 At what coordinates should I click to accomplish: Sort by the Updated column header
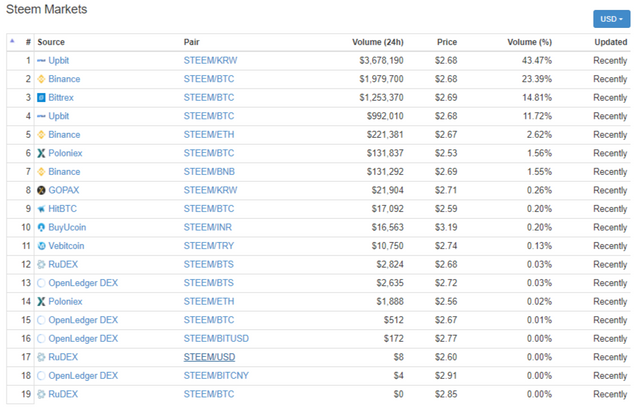tap(611, 42)
